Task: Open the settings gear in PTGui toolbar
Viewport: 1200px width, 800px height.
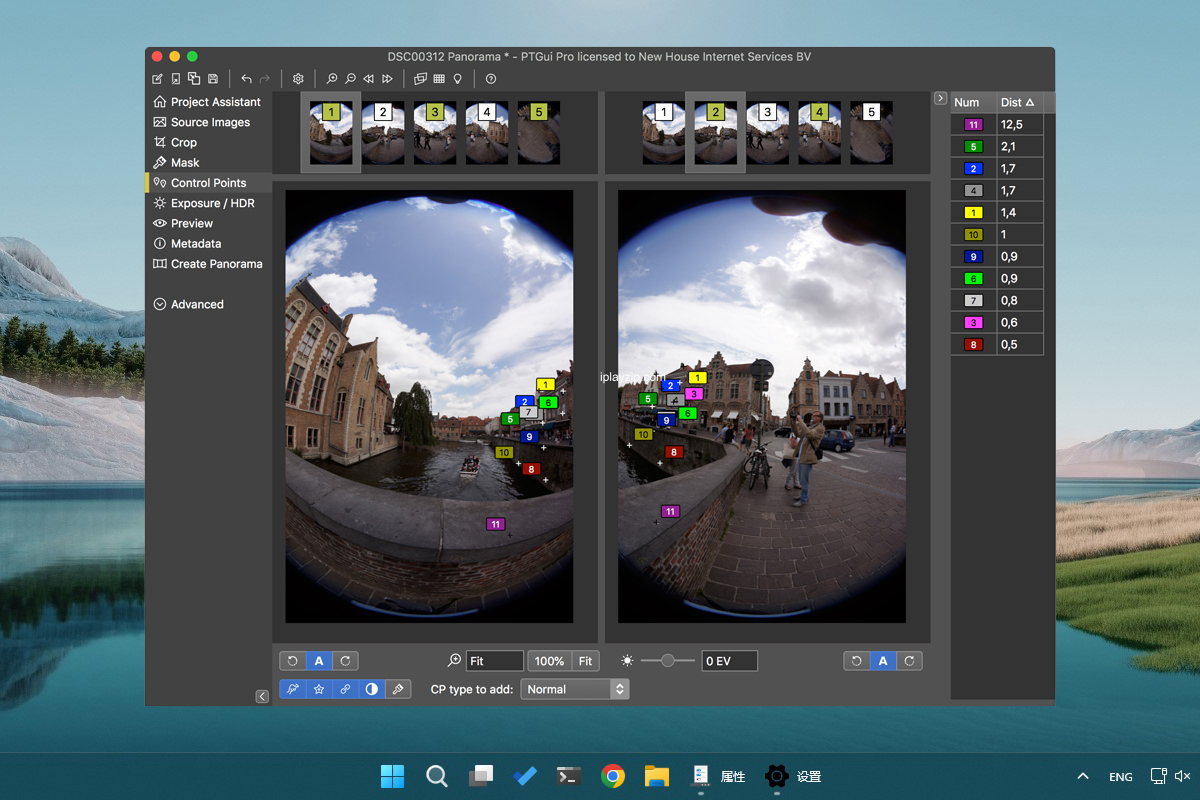Action: (298, 79)
